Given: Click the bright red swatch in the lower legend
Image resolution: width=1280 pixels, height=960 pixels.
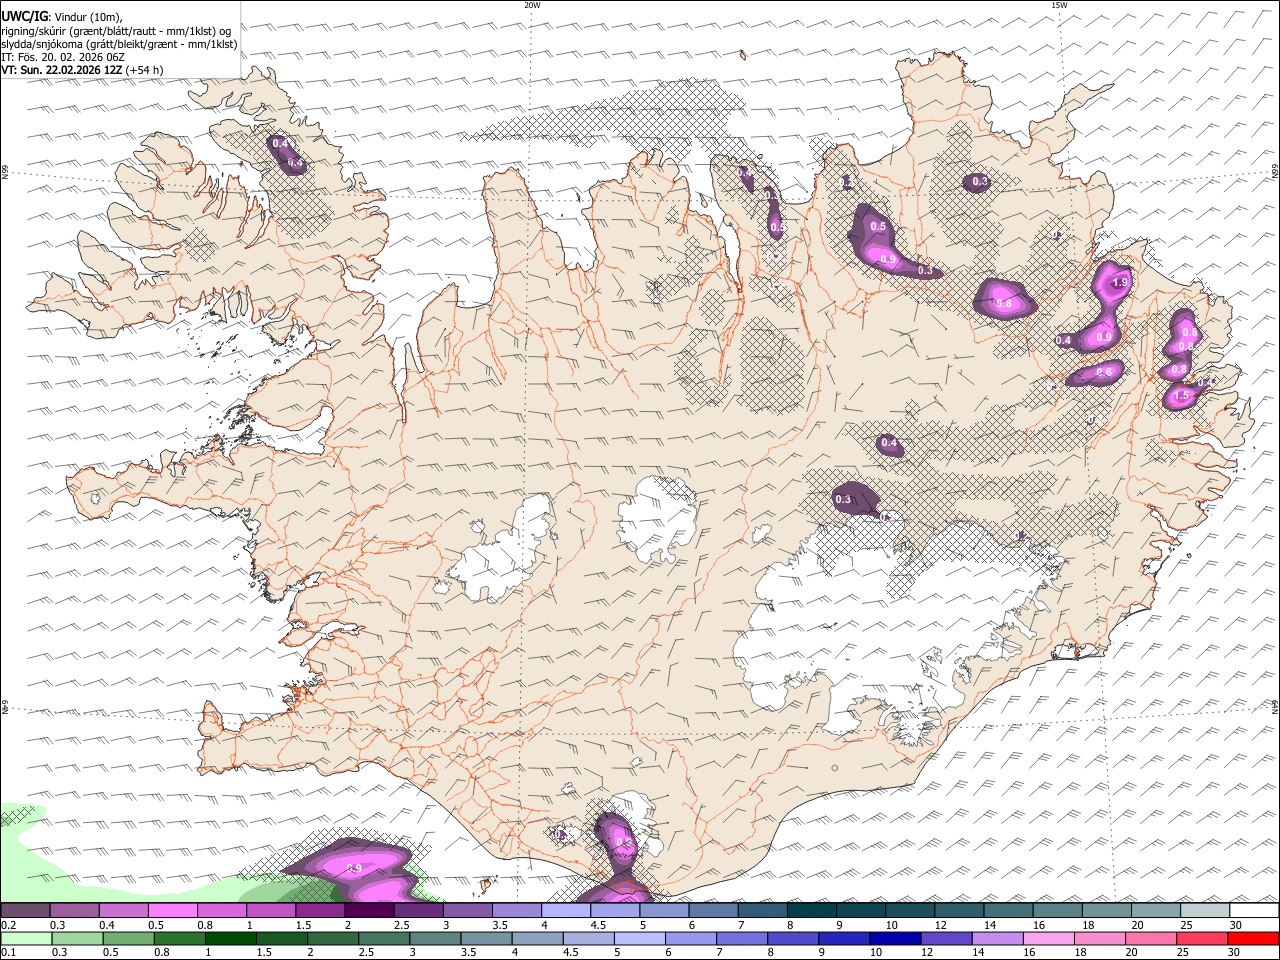Looking at the screenshot, I should (x=1254, y=939).
